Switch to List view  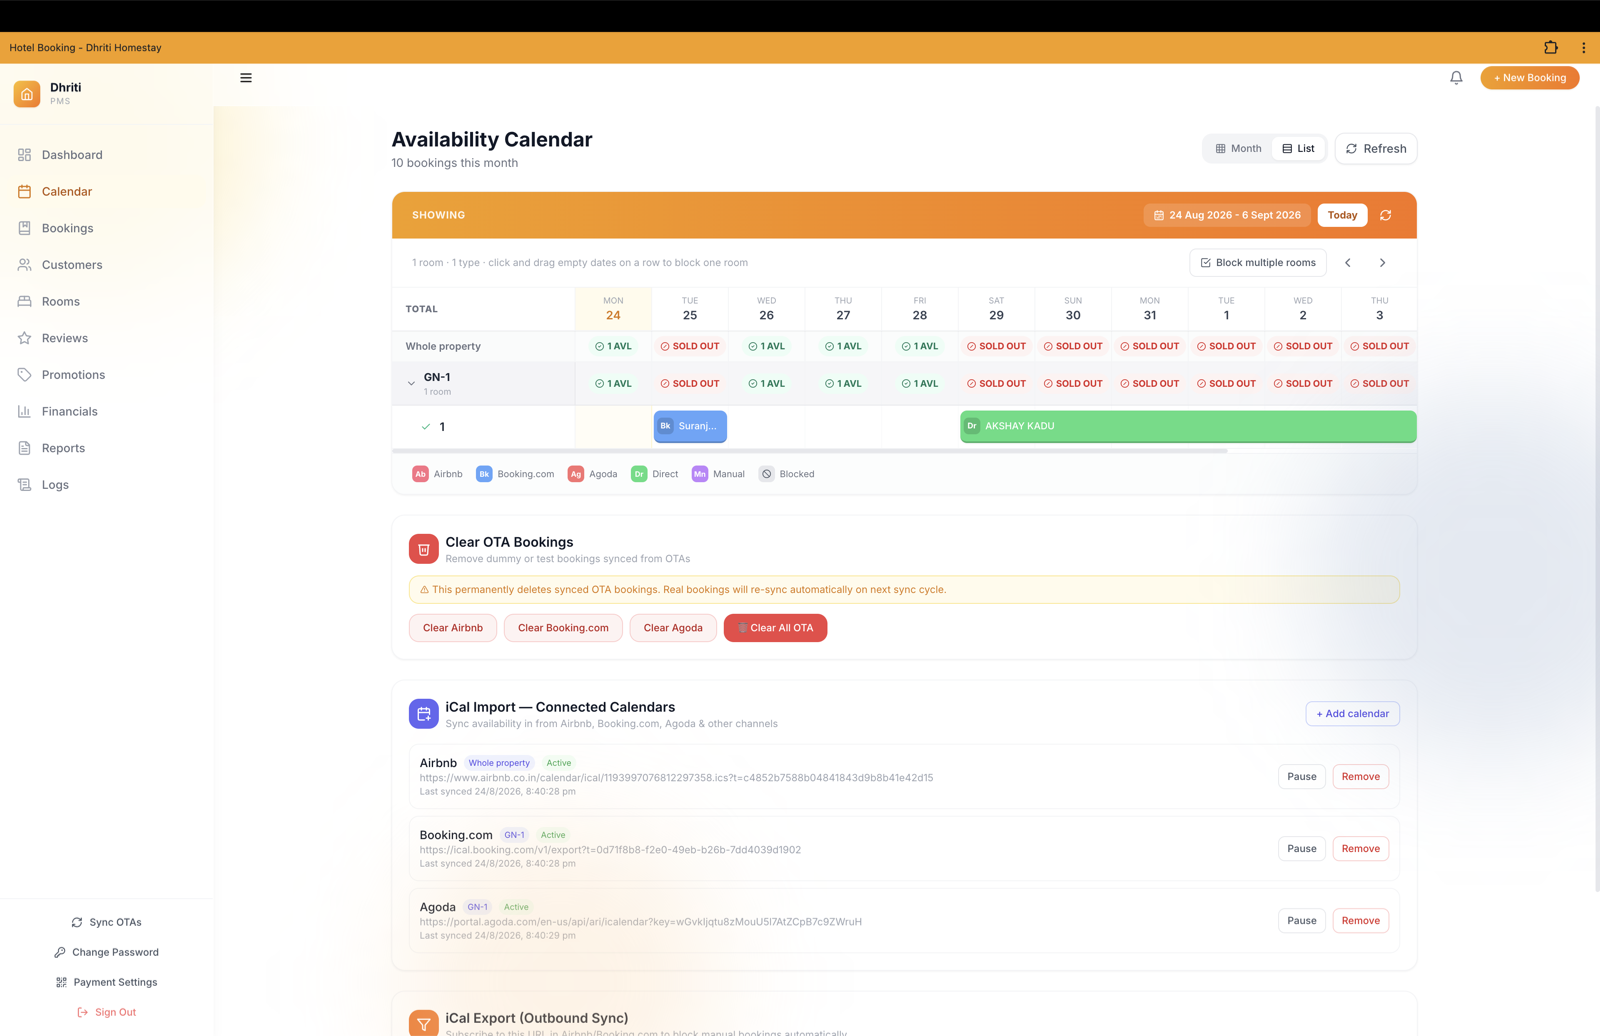pyautogui.click(x=1298, y=148)
